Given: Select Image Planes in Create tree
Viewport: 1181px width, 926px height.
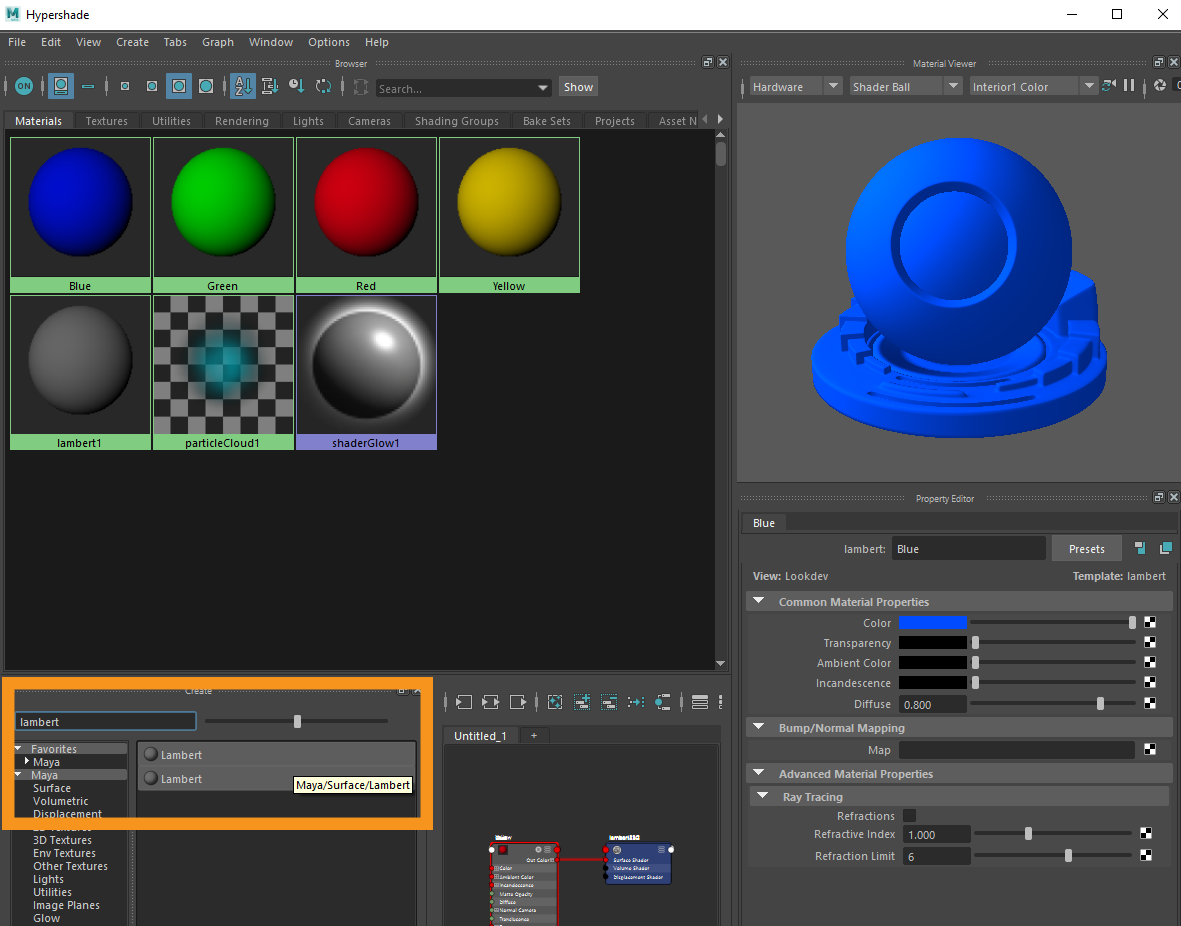Looking at the screenshot, I should [x=66, y=905].
